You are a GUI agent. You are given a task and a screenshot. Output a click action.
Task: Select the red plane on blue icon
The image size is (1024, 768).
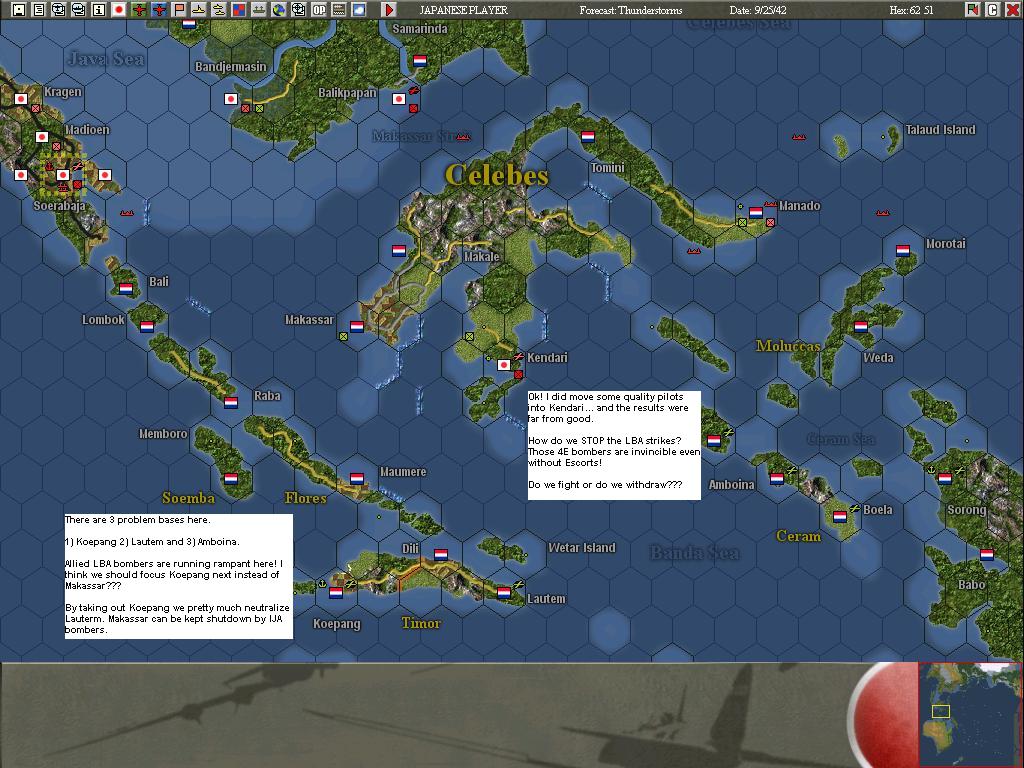coord(159,9)
